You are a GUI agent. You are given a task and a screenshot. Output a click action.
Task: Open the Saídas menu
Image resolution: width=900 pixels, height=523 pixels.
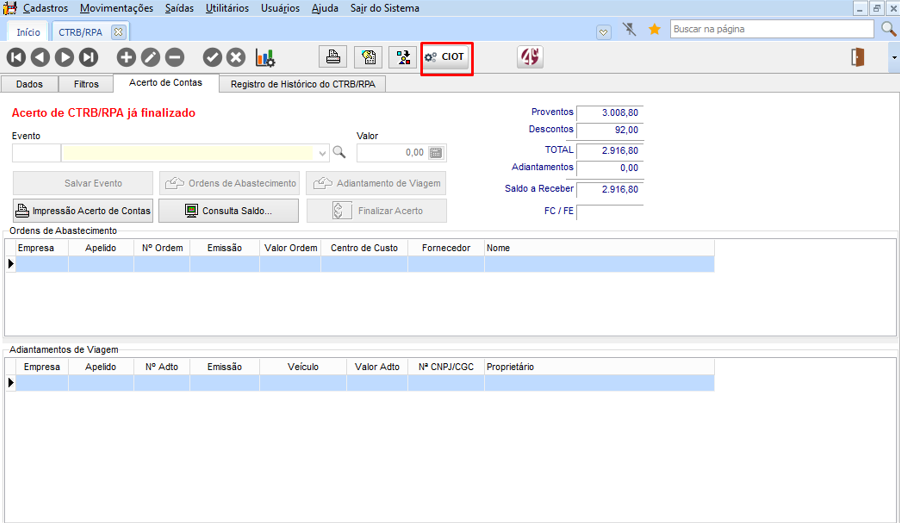coord(179,8)
